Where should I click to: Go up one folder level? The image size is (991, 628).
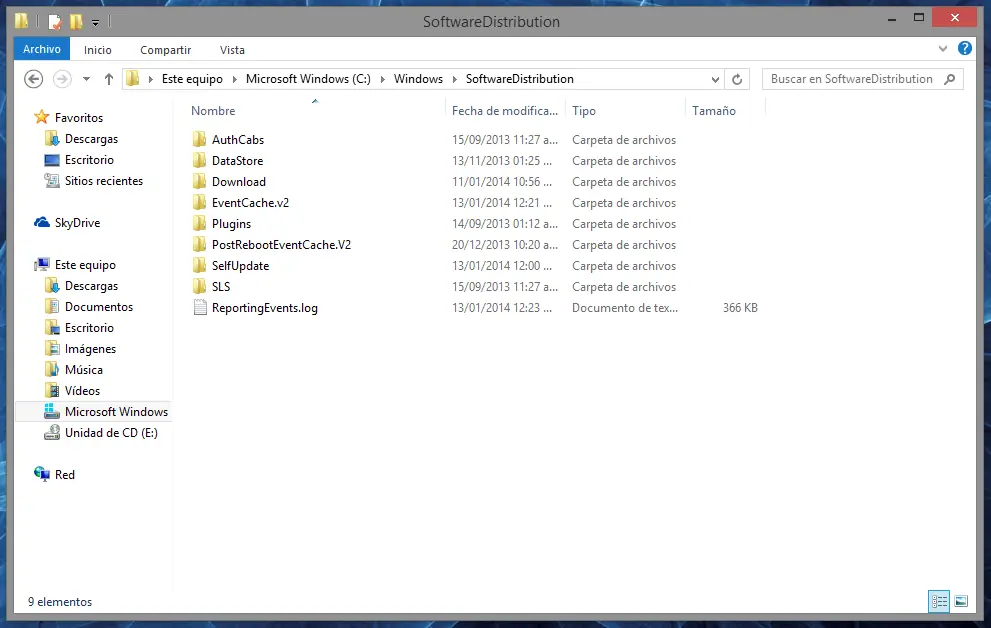click(109, 79)
